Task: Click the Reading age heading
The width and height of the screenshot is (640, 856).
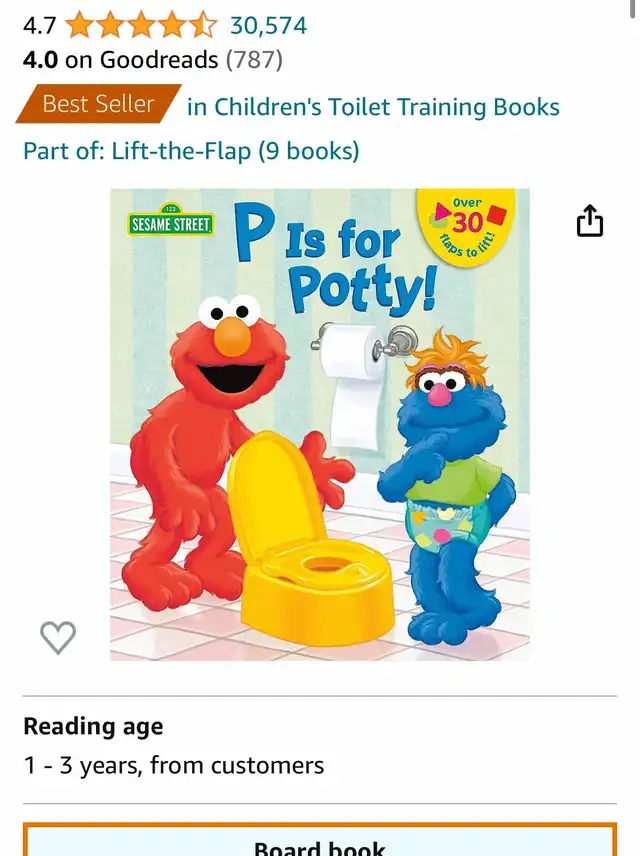Action: click(93, 727)
